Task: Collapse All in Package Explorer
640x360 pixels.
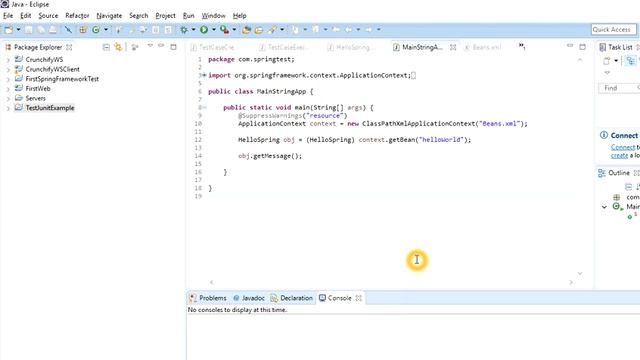Action: pyautogui.click(x=106, y=47)
